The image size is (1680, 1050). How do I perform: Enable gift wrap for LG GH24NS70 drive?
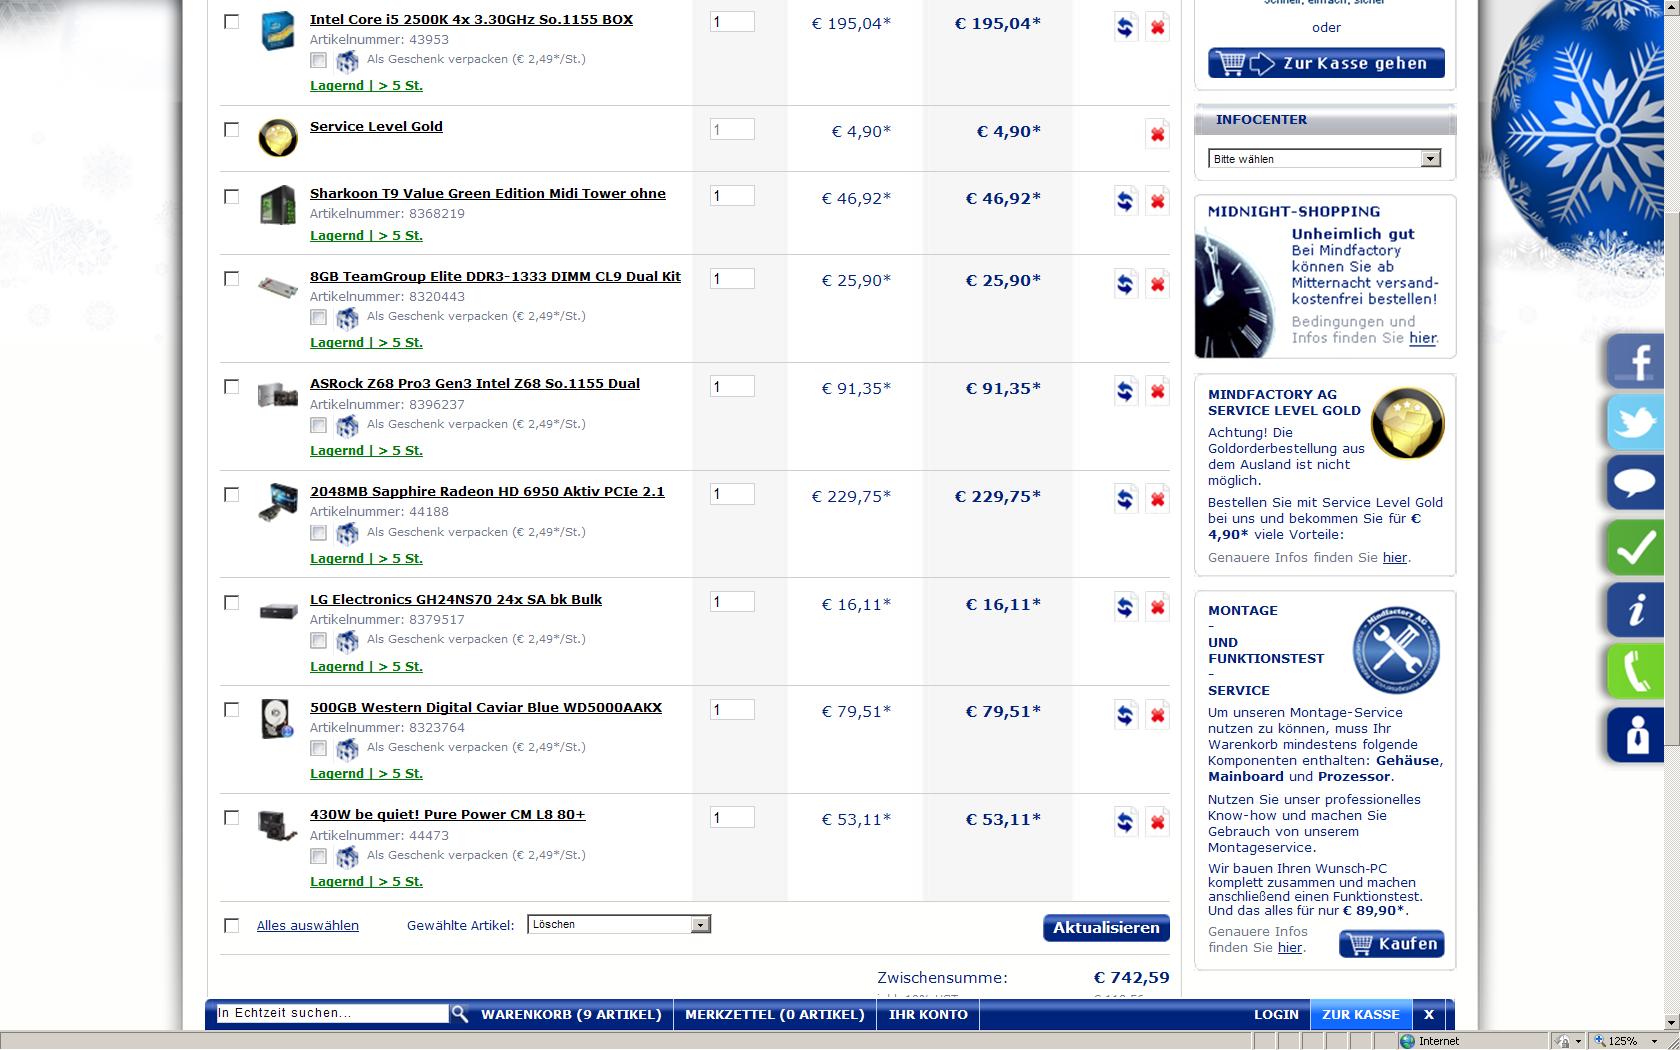(318, 640)
